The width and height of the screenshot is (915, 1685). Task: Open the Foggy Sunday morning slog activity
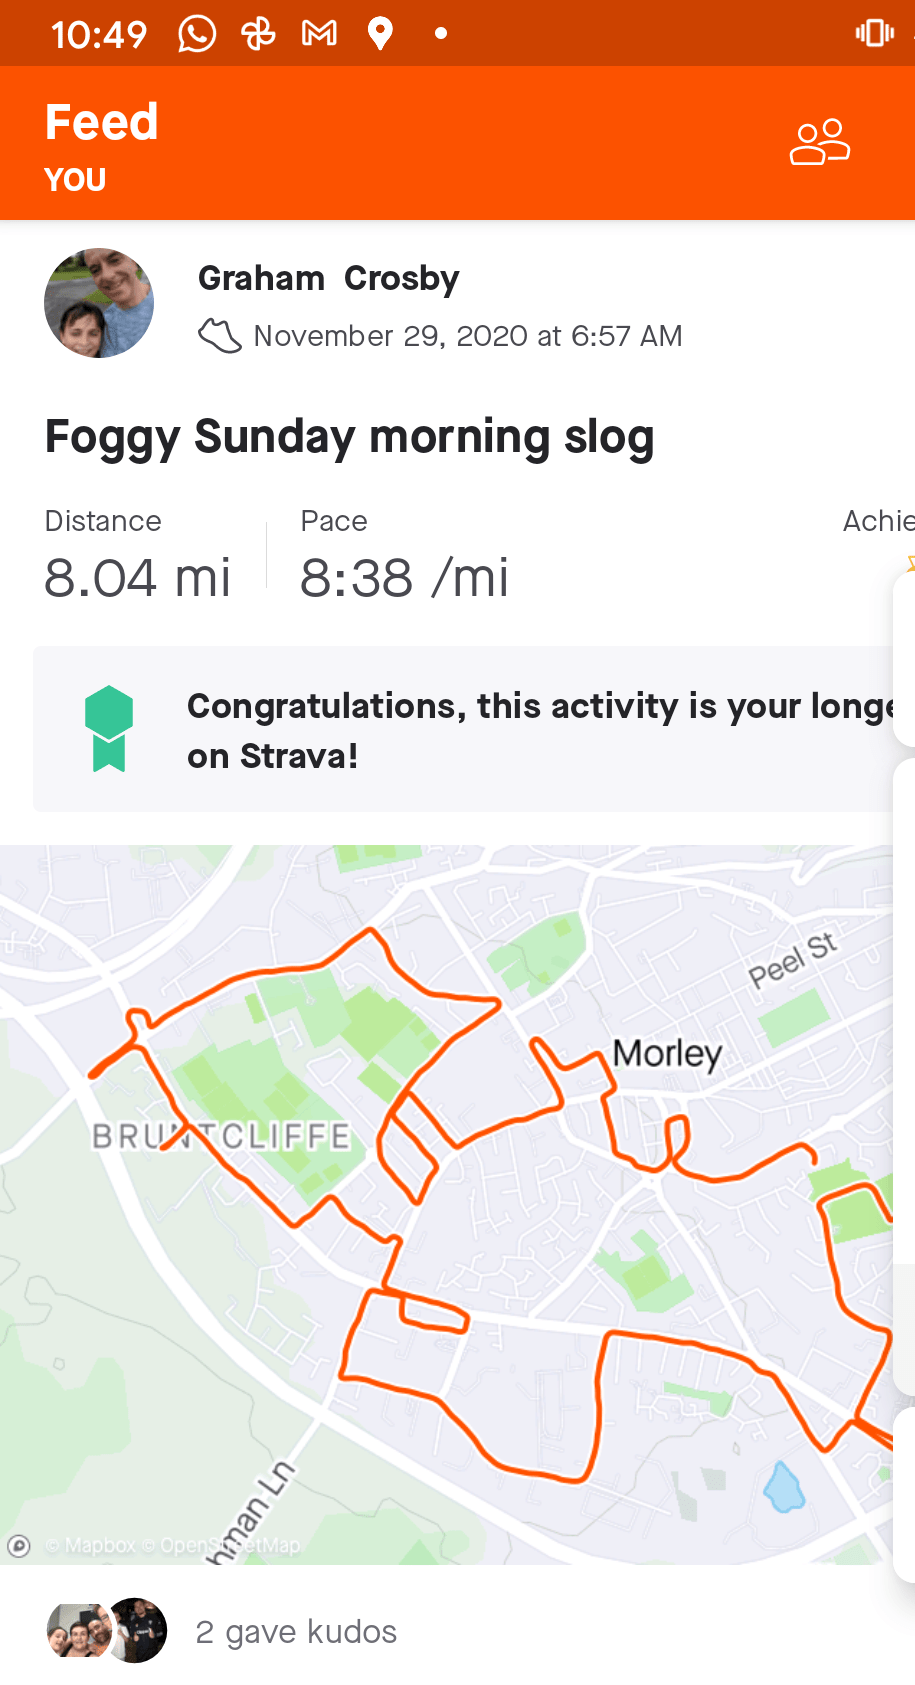(350, 437)
